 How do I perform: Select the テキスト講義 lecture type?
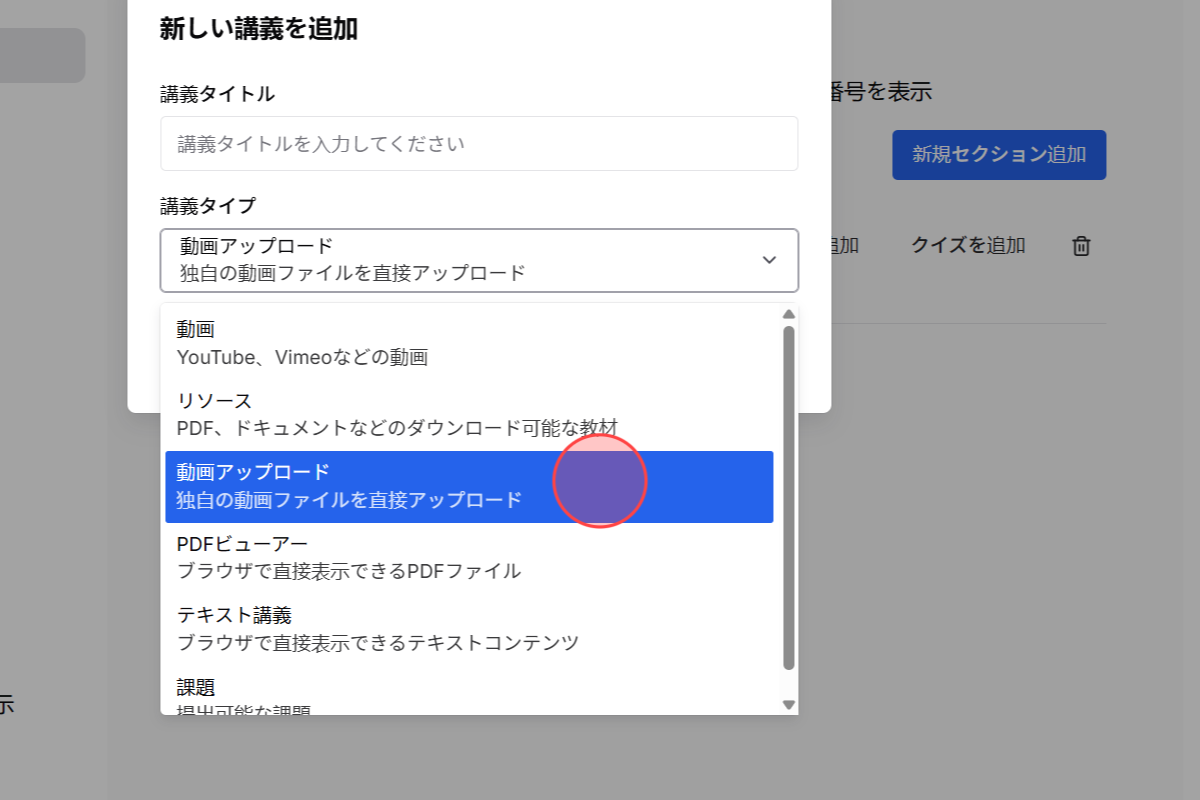(x=400, y=628)
